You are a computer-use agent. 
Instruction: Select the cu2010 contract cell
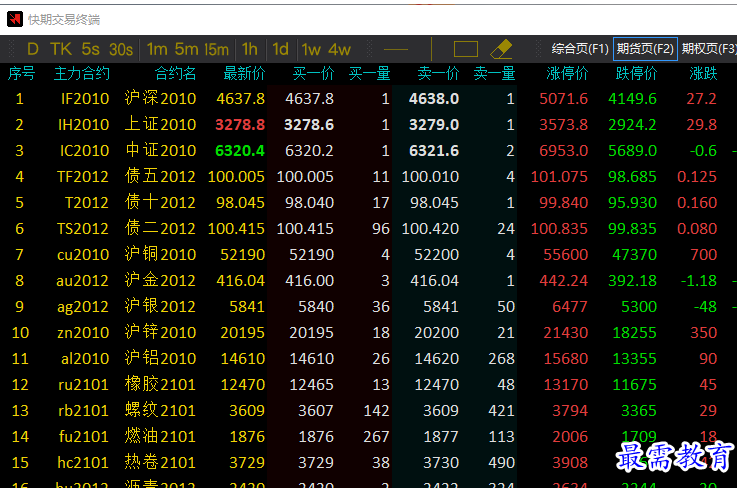click(x=83, y=254)
